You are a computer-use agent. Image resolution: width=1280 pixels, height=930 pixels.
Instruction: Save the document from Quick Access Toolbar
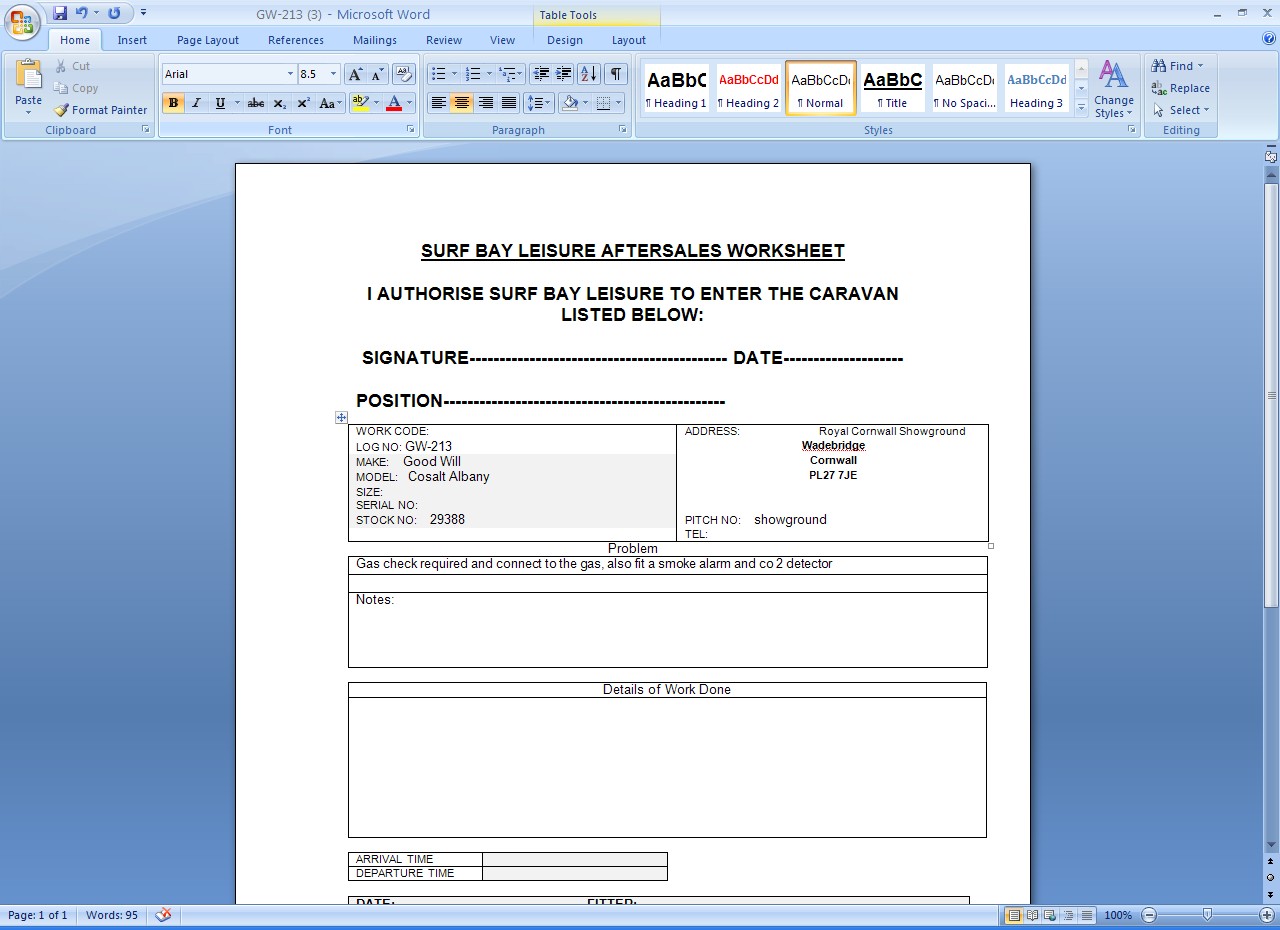point(60,13)
